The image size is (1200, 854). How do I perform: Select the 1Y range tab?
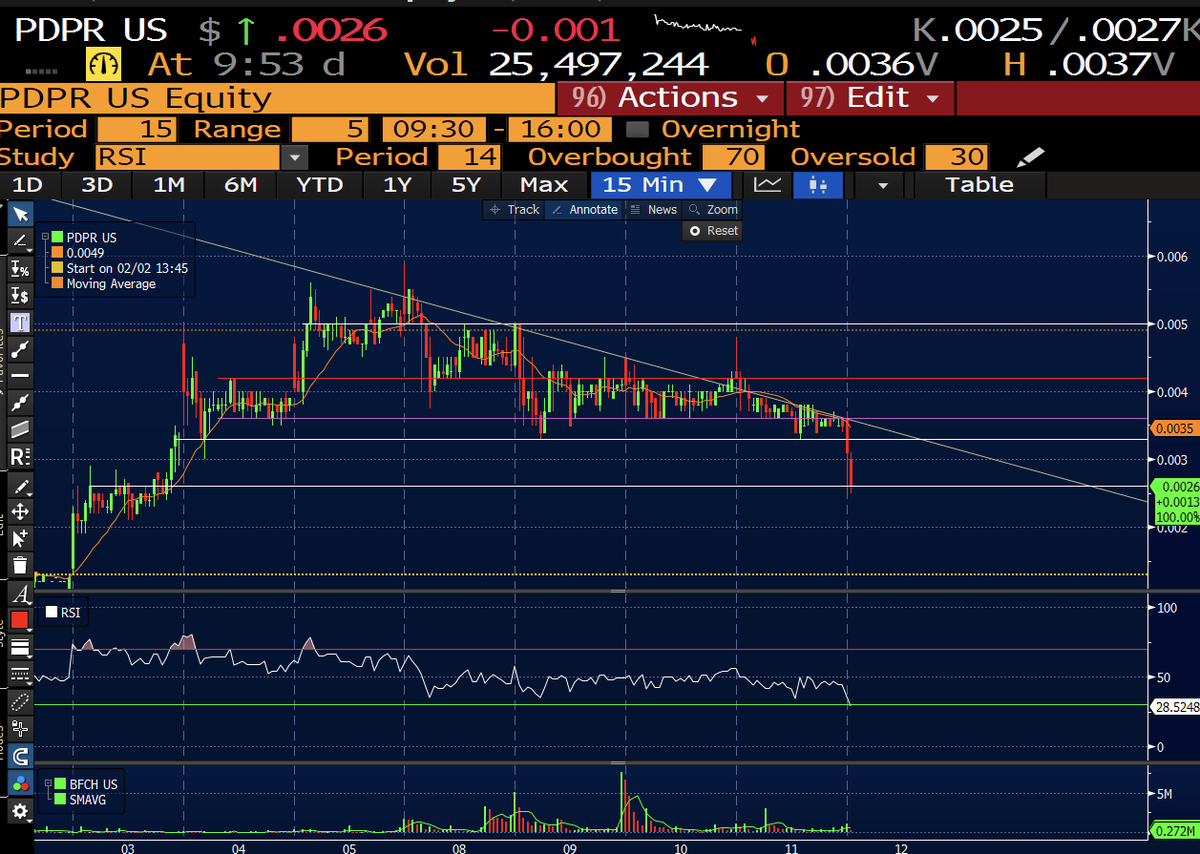397,185
